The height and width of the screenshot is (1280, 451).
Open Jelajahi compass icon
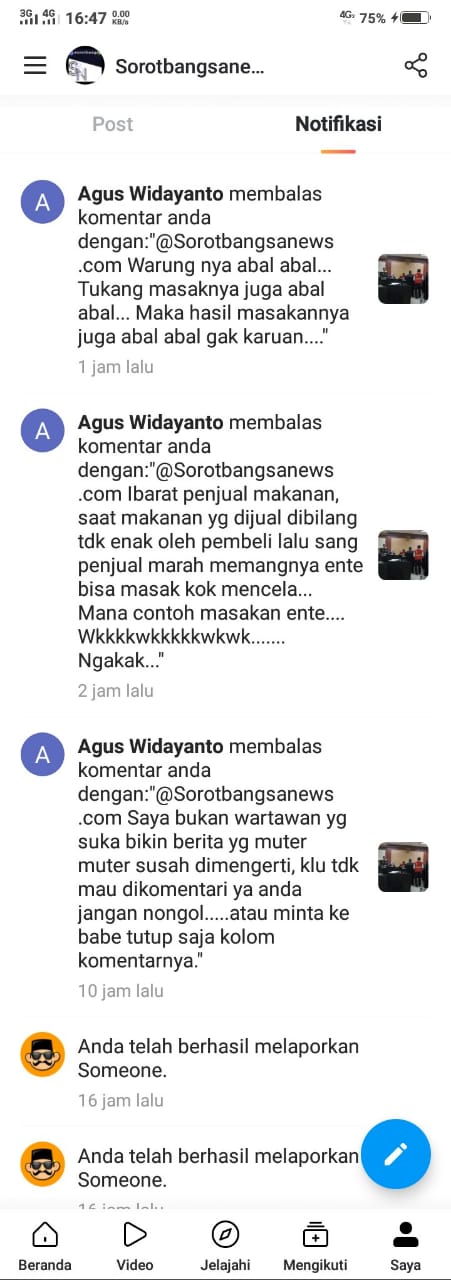tap(225, 1246)
